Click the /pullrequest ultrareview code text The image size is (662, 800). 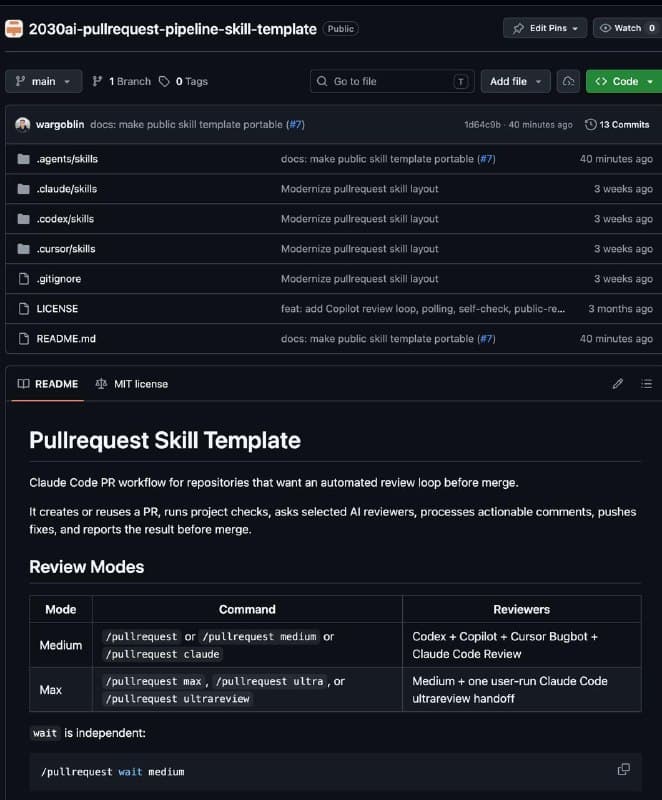(177, 699)
